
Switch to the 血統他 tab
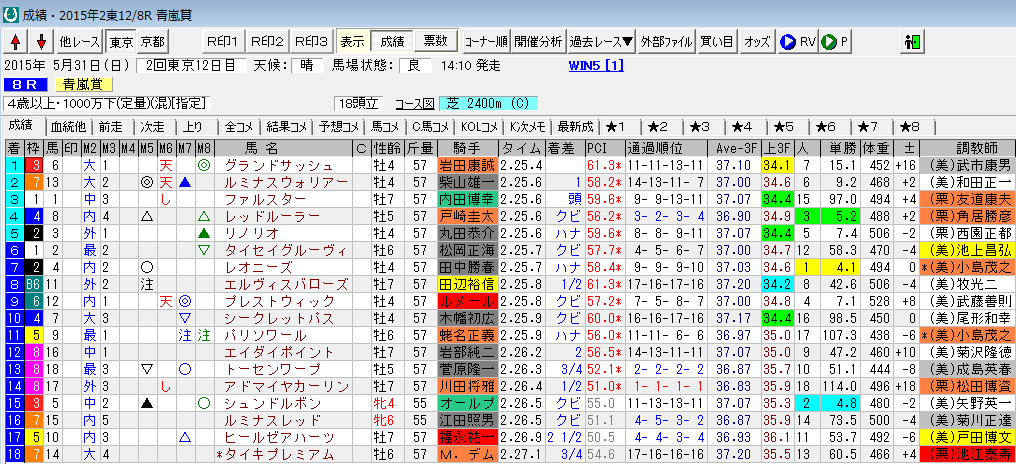66,127
